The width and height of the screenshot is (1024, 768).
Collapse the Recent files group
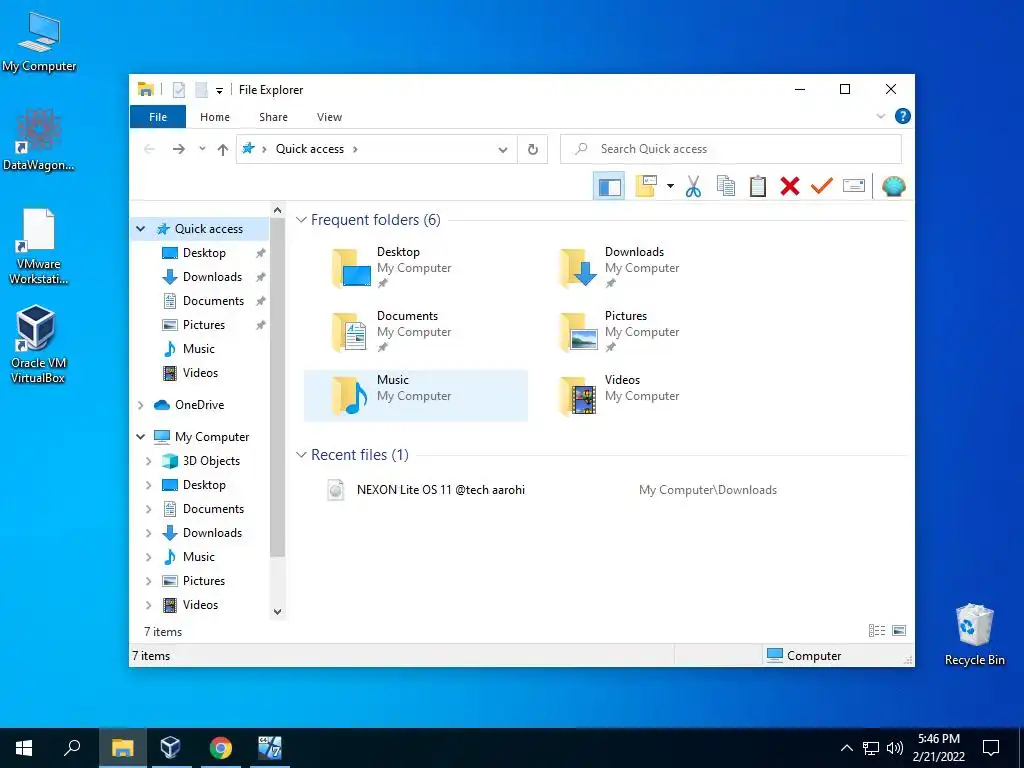301,455
